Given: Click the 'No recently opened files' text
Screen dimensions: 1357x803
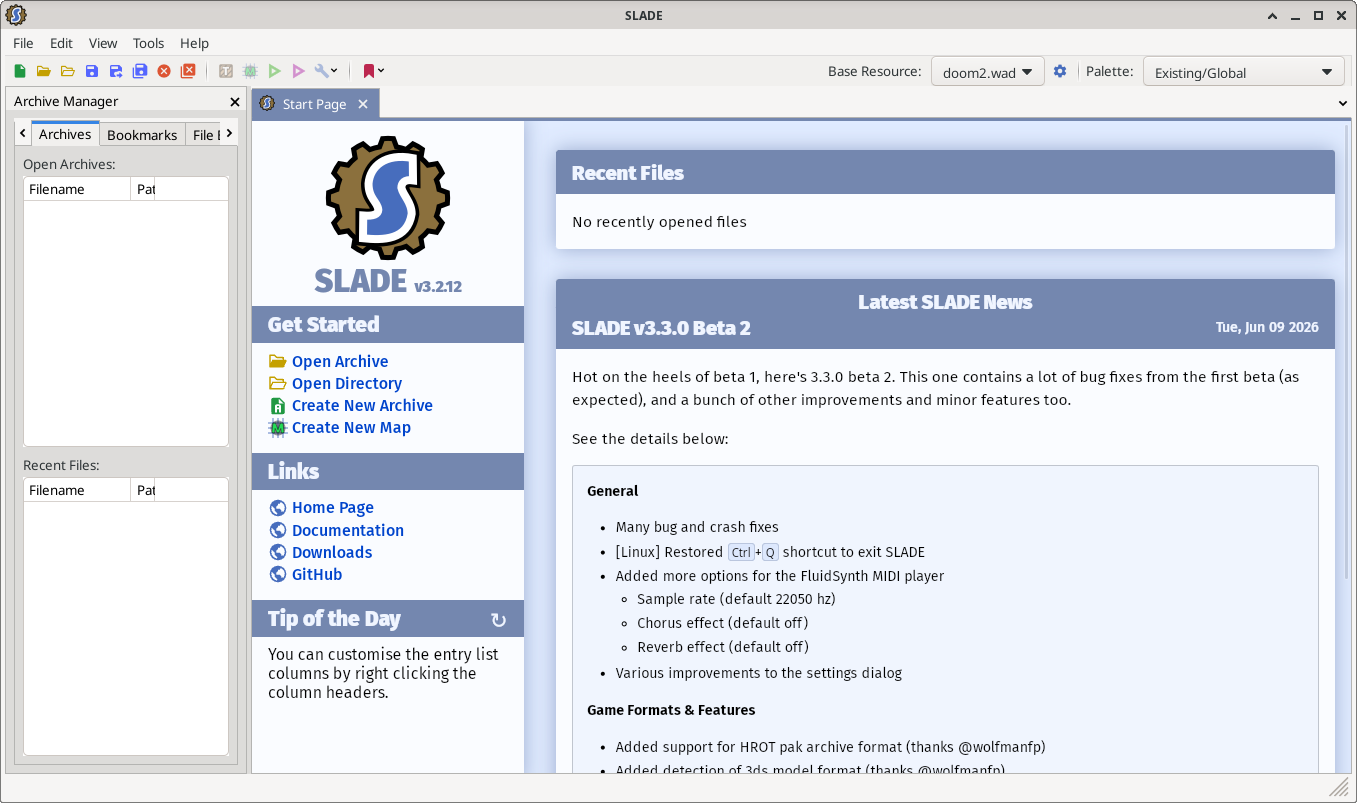Looking at the screenshot, I should pyautogui.click(x=659, y=222).
